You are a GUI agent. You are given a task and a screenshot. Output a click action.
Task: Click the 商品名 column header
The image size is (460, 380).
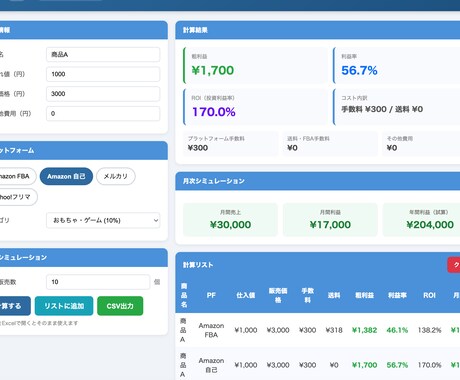click(x=184, y=295)
